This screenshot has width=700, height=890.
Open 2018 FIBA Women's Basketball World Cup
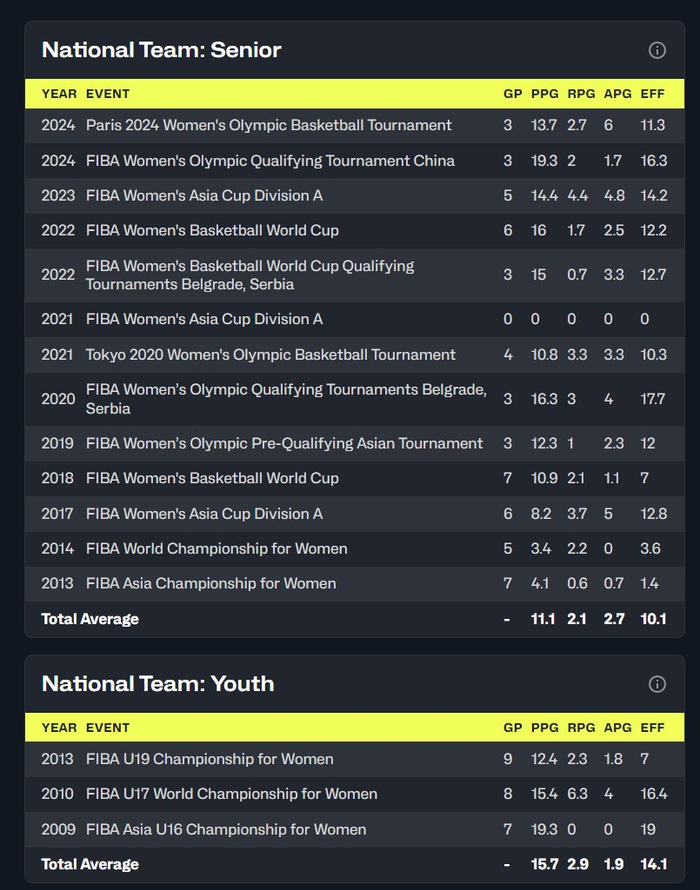click(212, 478)
